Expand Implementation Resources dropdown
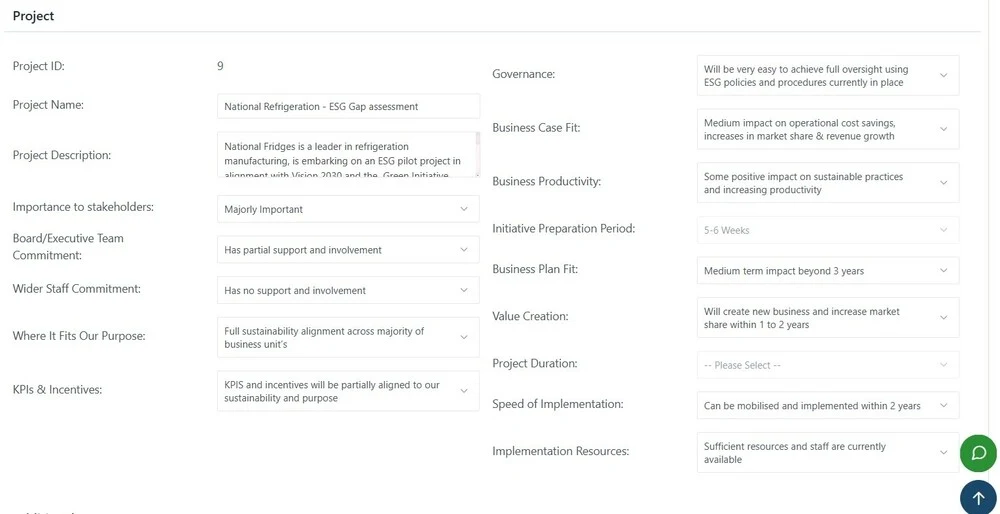The height and width of the screenshot is (514, 1000). click(827, 453)
